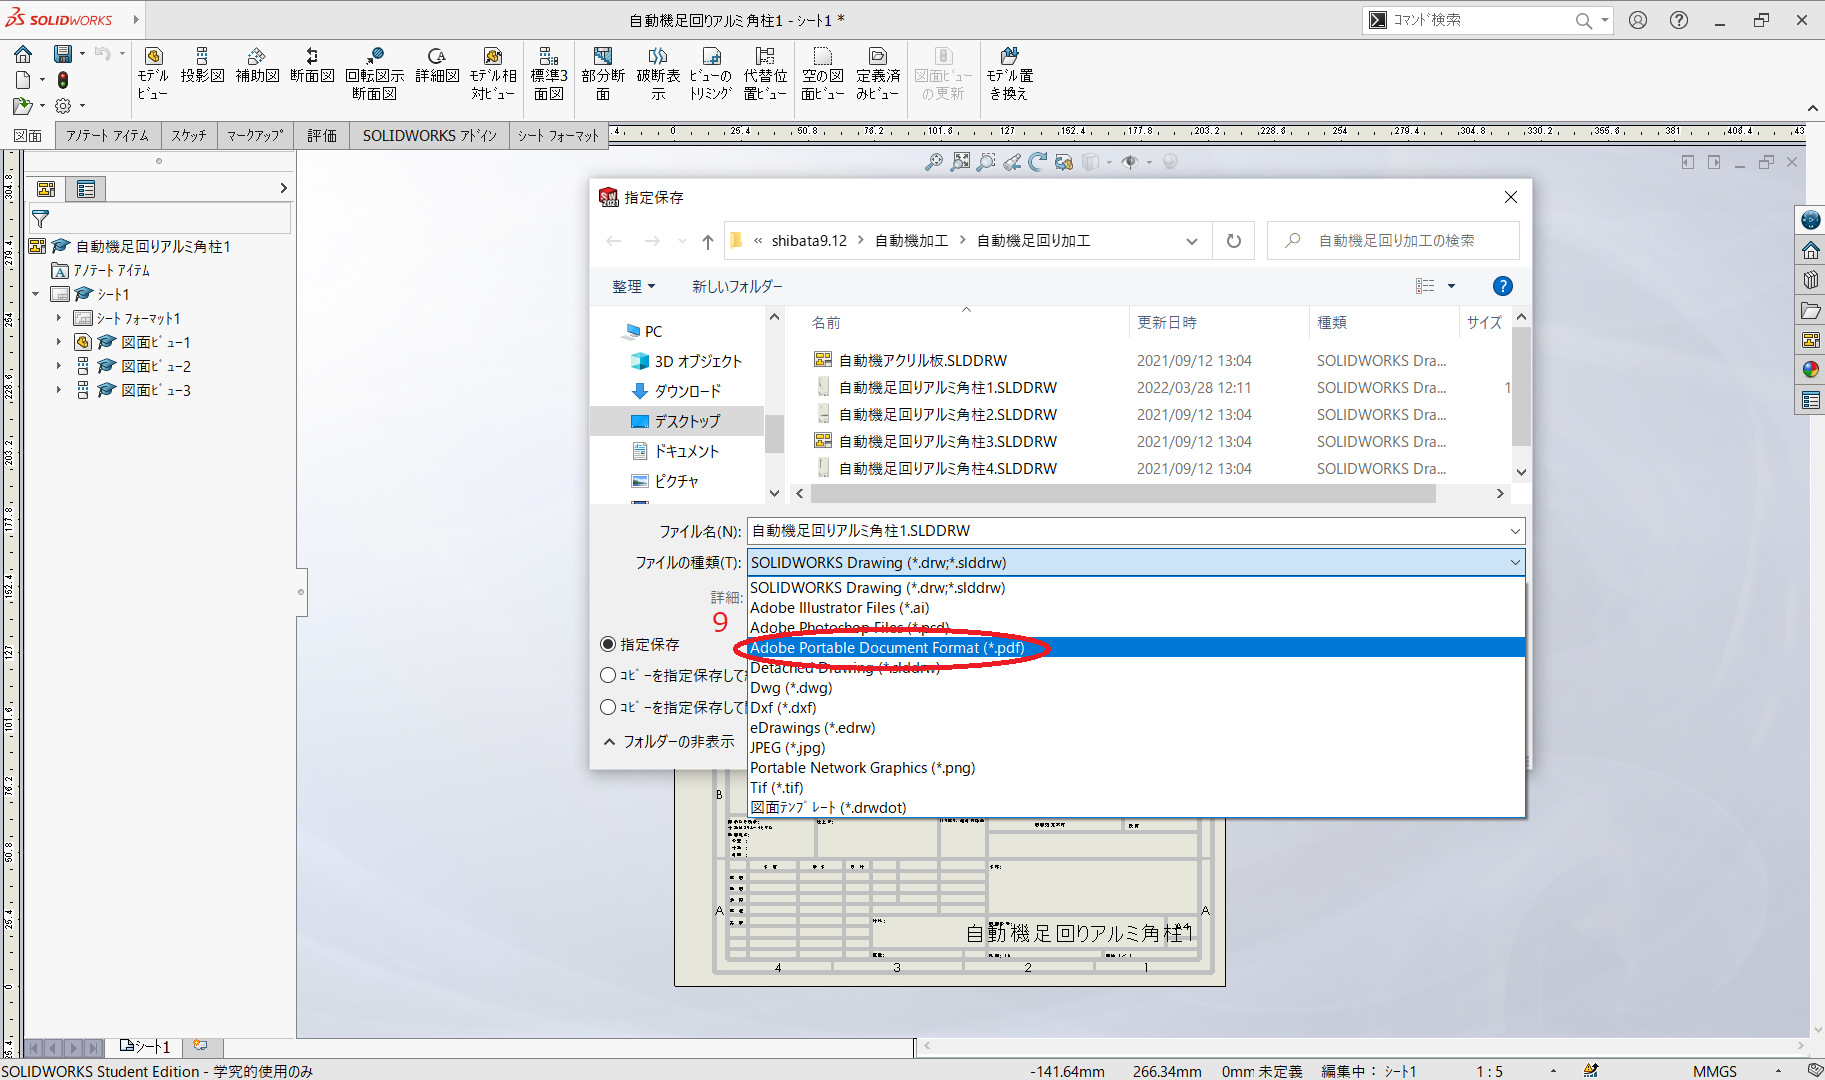The height and width of the screenshot is (1080, 1825).
Task: Click the file name input field
Action: tap(1127, 531)
